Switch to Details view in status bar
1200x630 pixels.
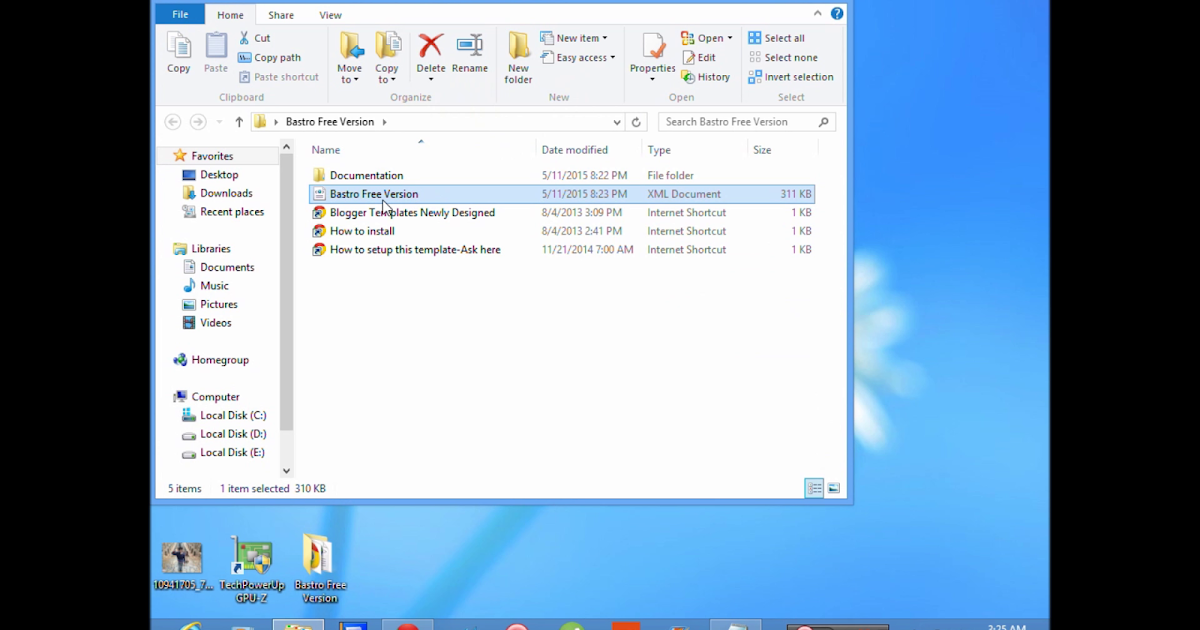[814, 488]
